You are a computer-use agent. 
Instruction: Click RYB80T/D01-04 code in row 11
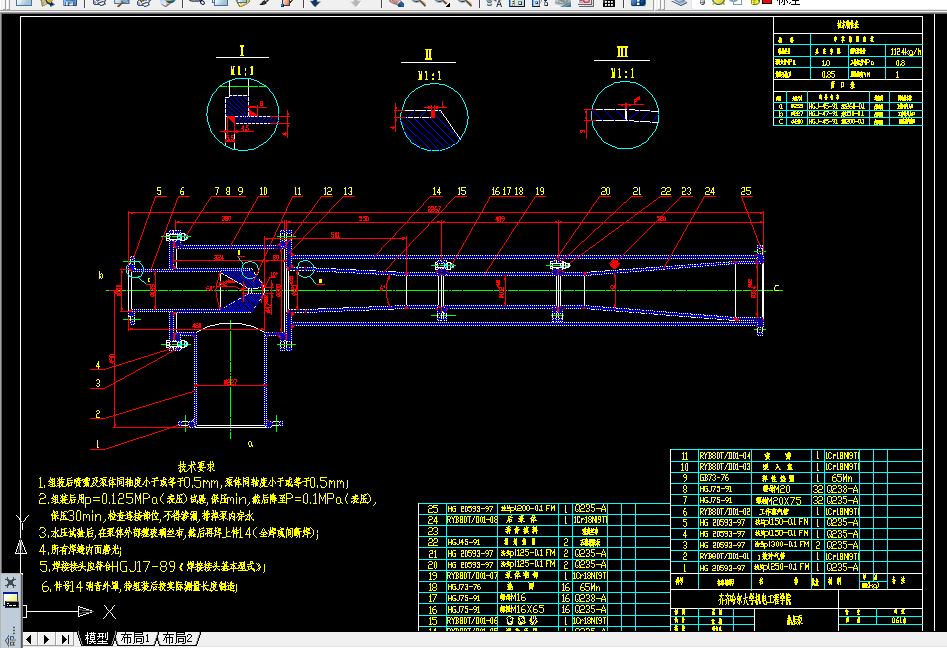pyautogui.click(x=725, y=455)
